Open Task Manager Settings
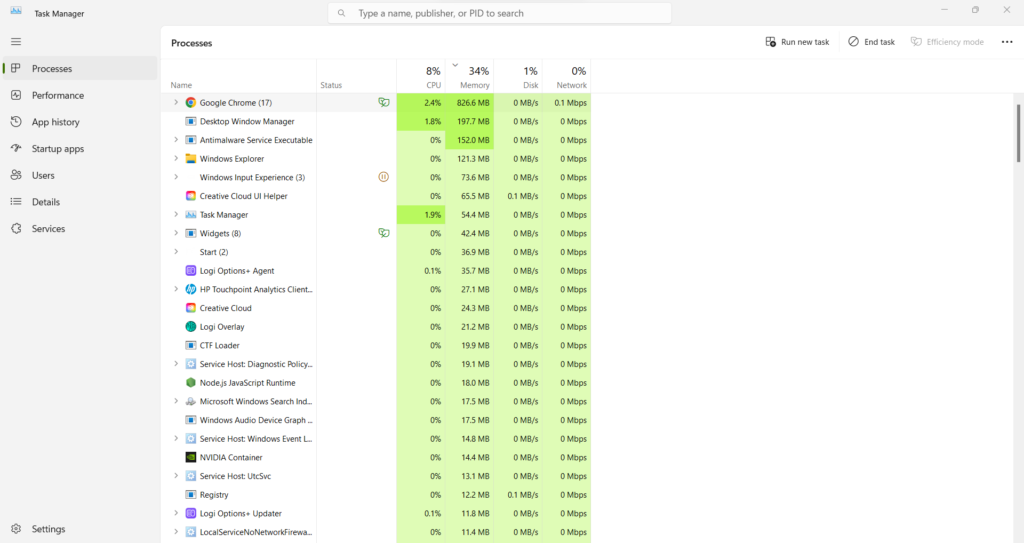The width and height of the screenshot is (1024, 543). [x=80, y=529]
